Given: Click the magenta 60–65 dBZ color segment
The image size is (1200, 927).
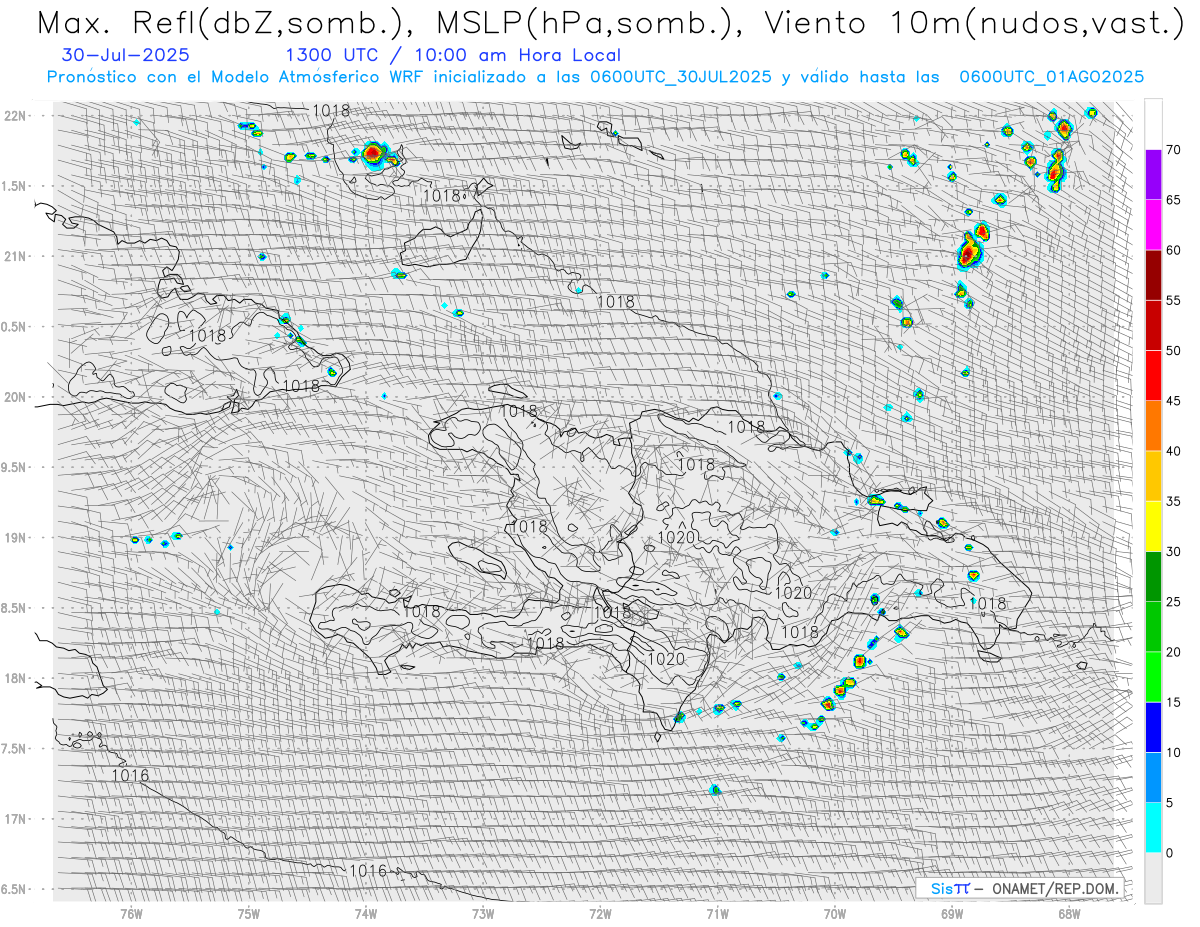Looking at the screenshot, I should [1153, 225].
